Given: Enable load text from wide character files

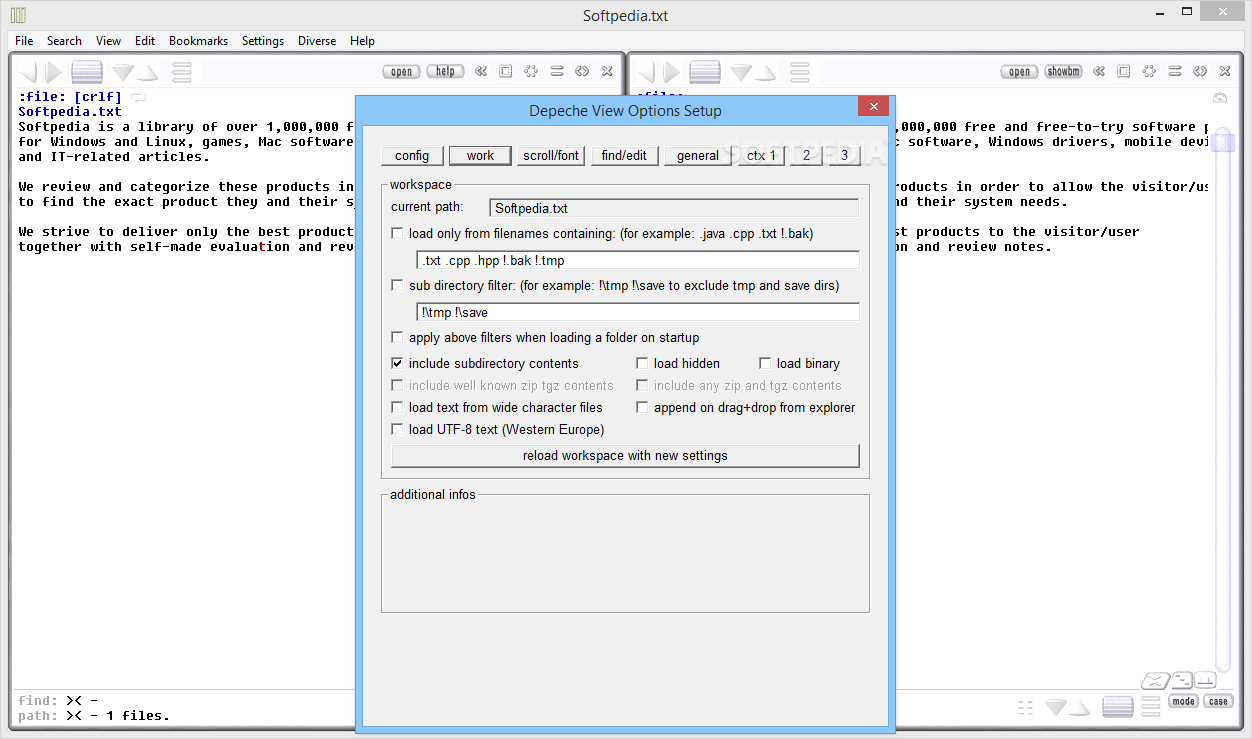Looking at the screenshot, I should click(398, 408).
